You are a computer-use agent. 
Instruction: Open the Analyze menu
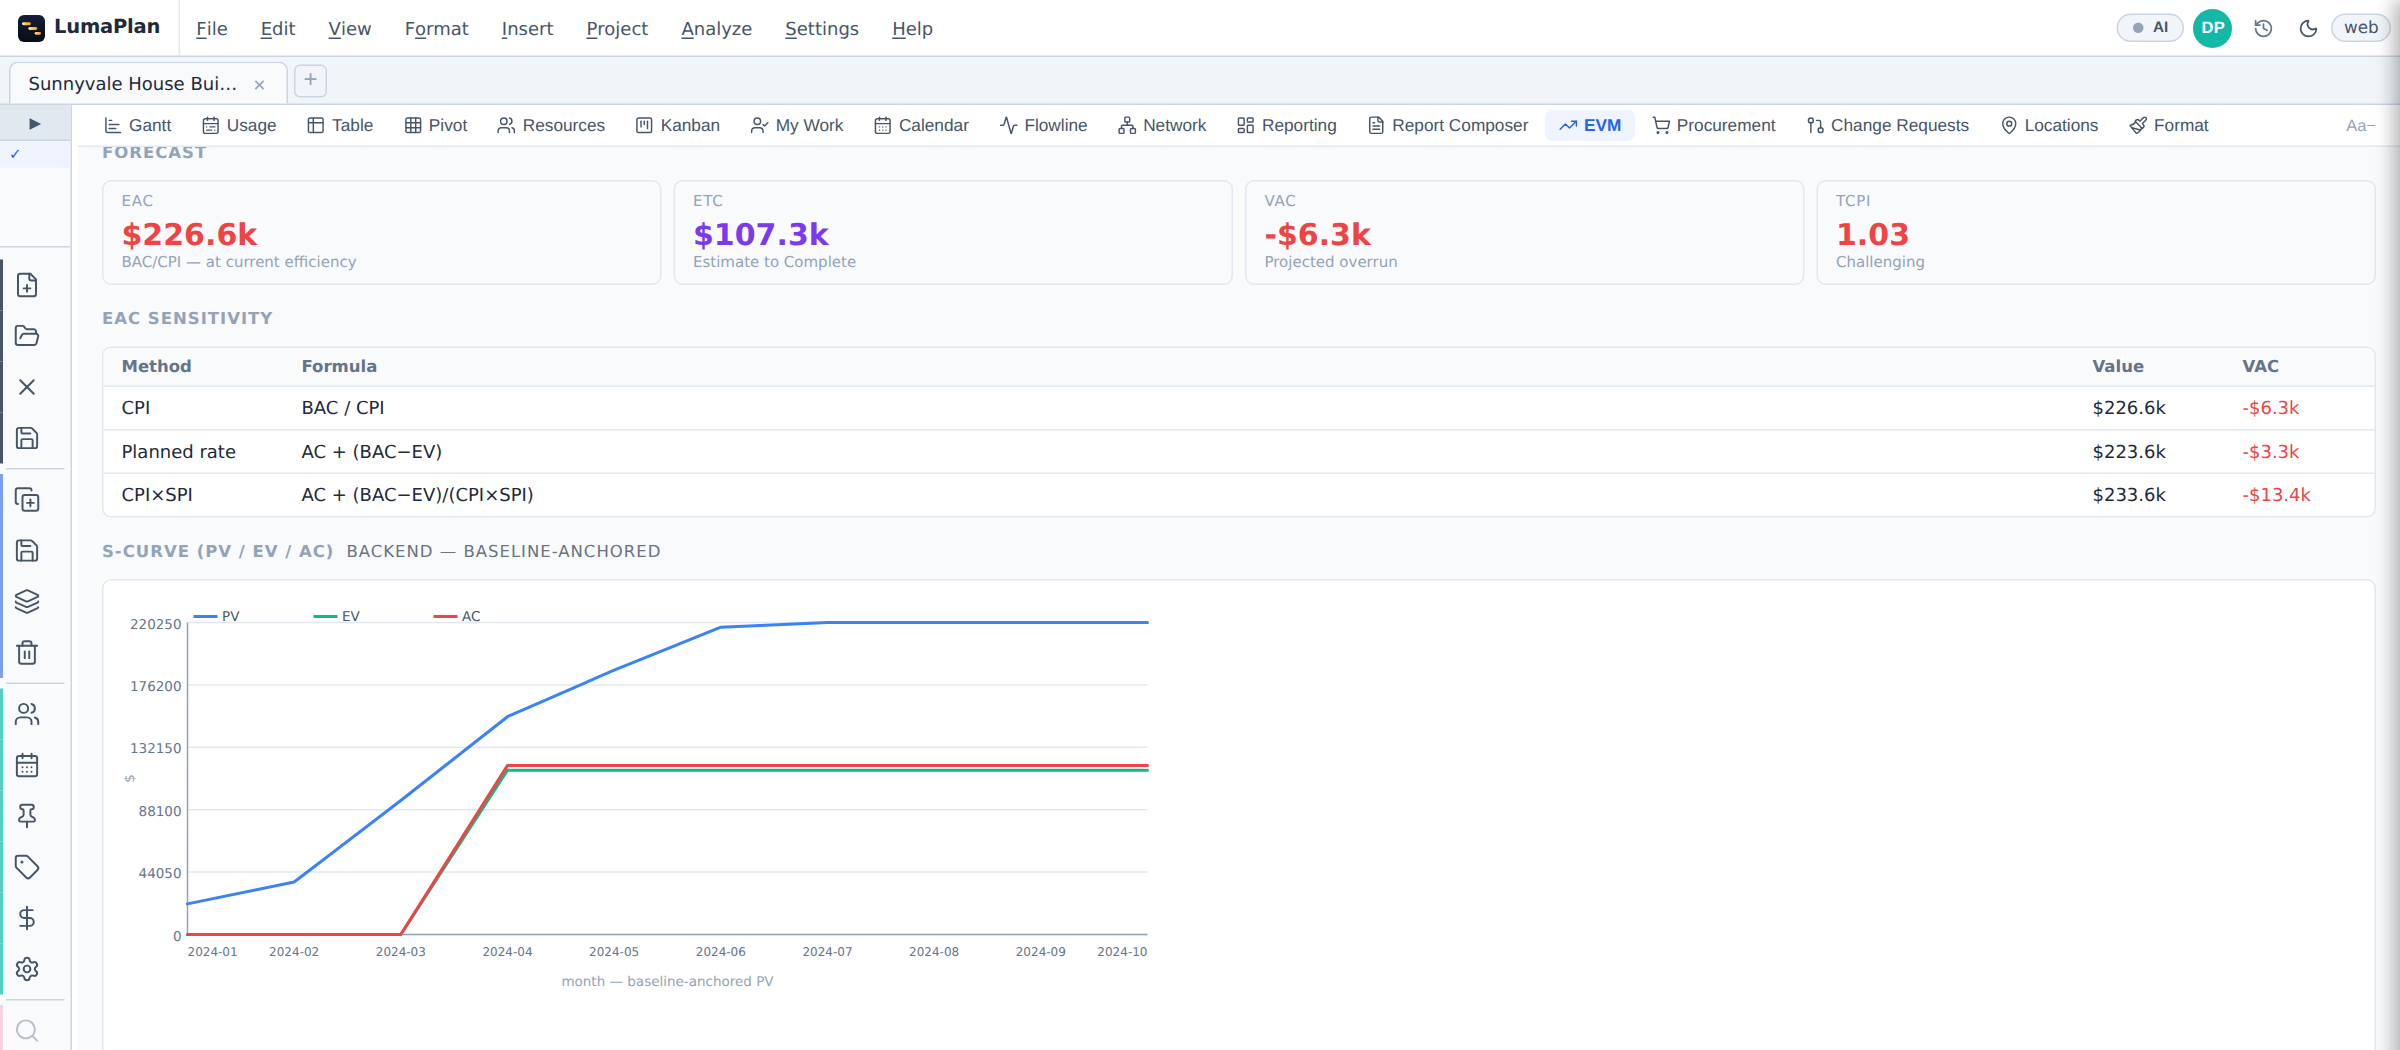coord(716,29)
